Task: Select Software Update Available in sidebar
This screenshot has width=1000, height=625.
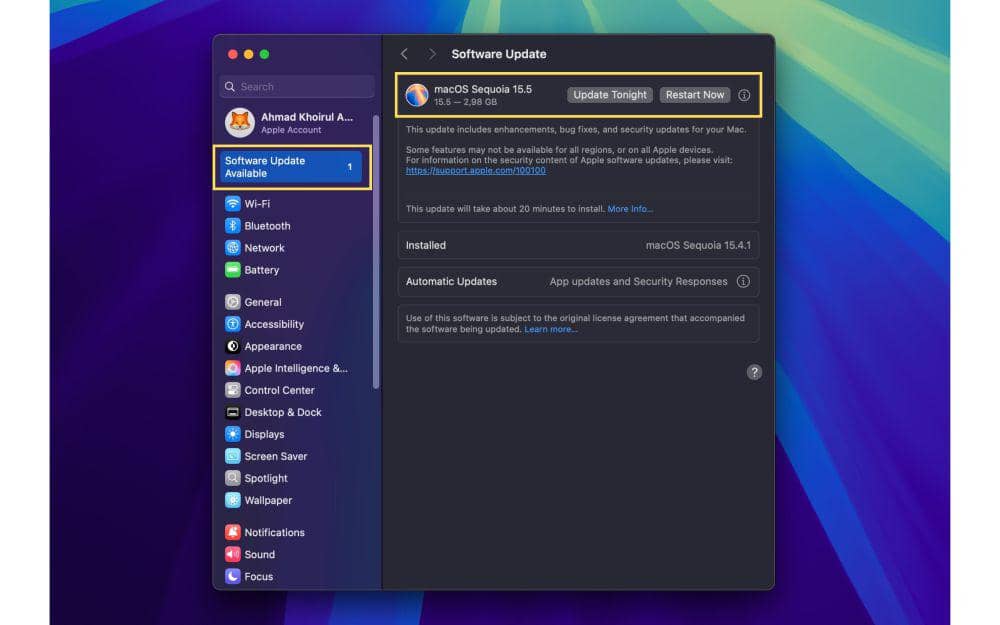Action: [x=291, y=167]
